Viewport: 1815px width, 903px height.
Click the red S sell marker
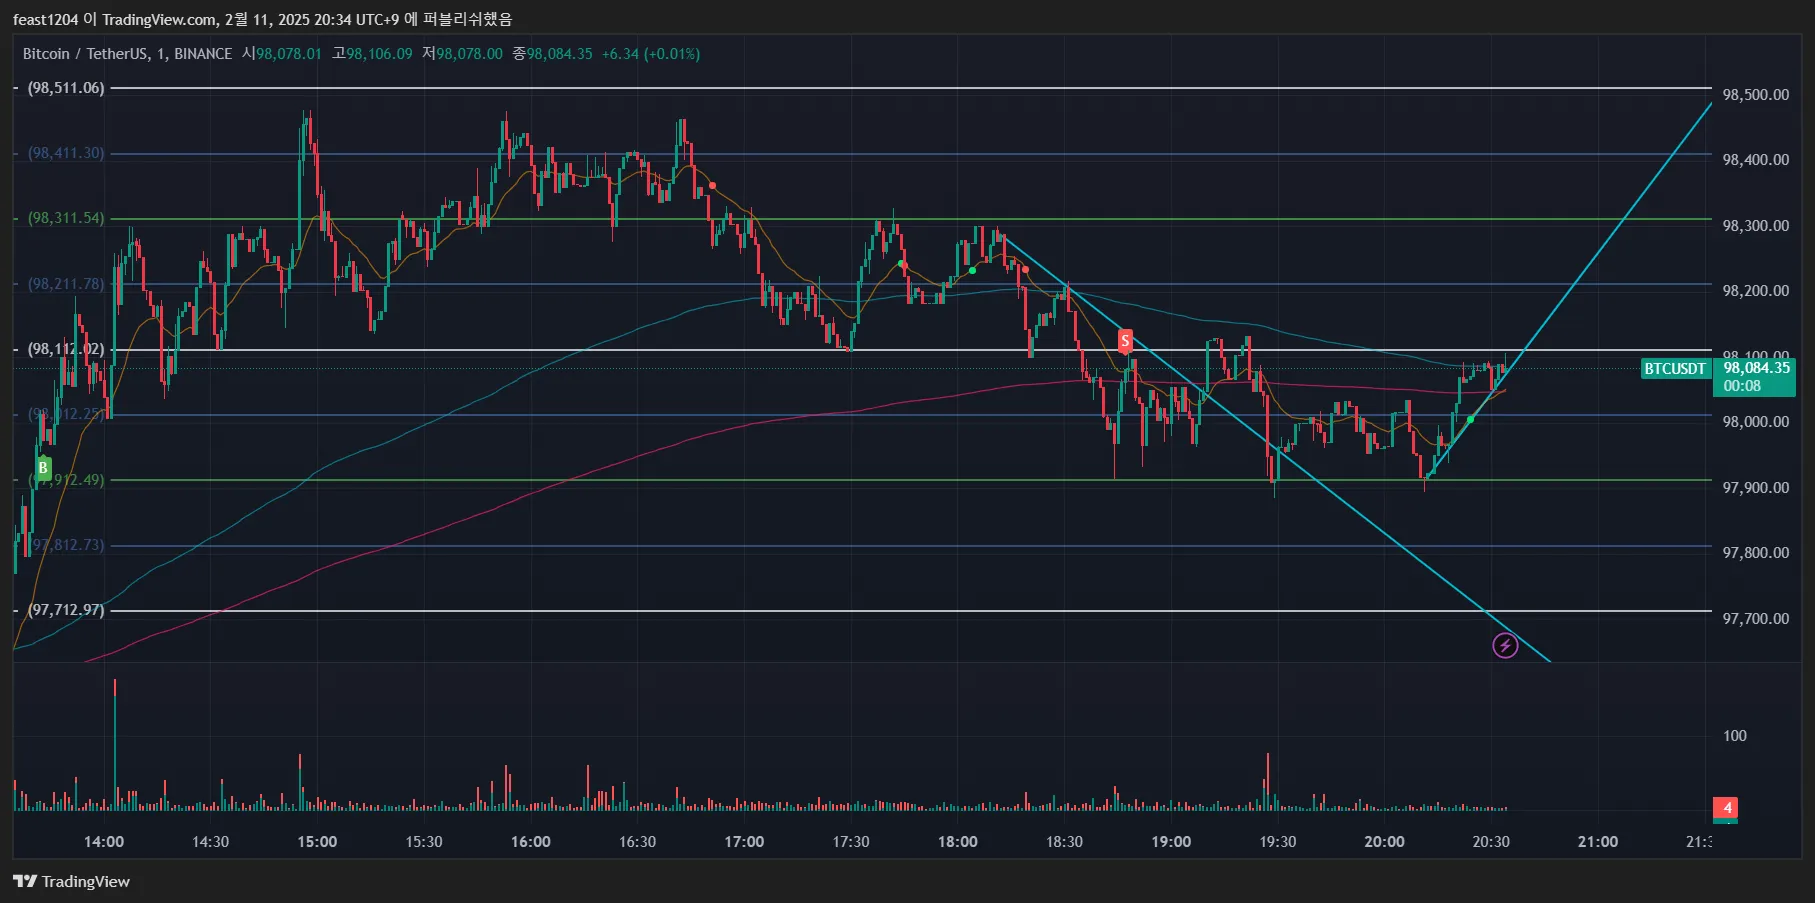point(1125,342)
